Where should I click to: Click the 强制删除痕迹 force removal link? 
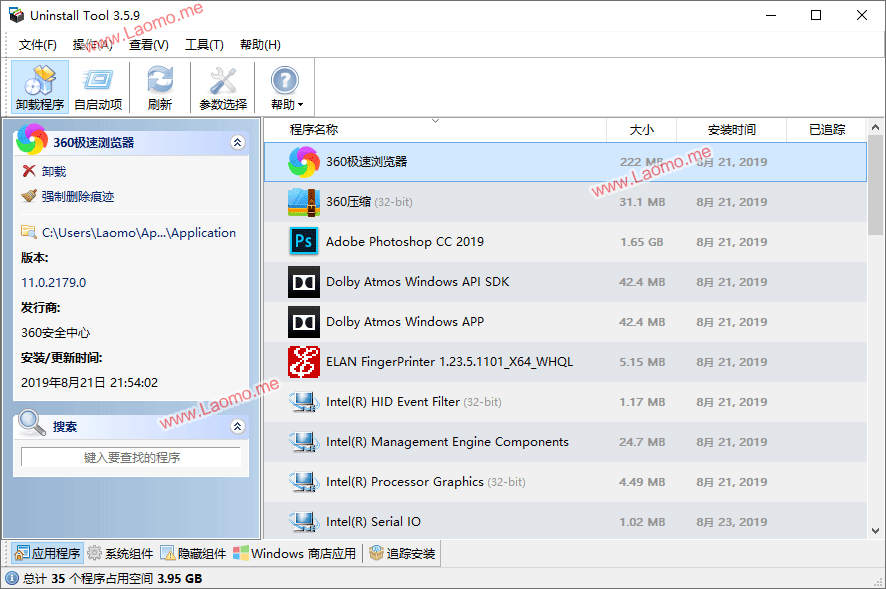pos(78,196)
